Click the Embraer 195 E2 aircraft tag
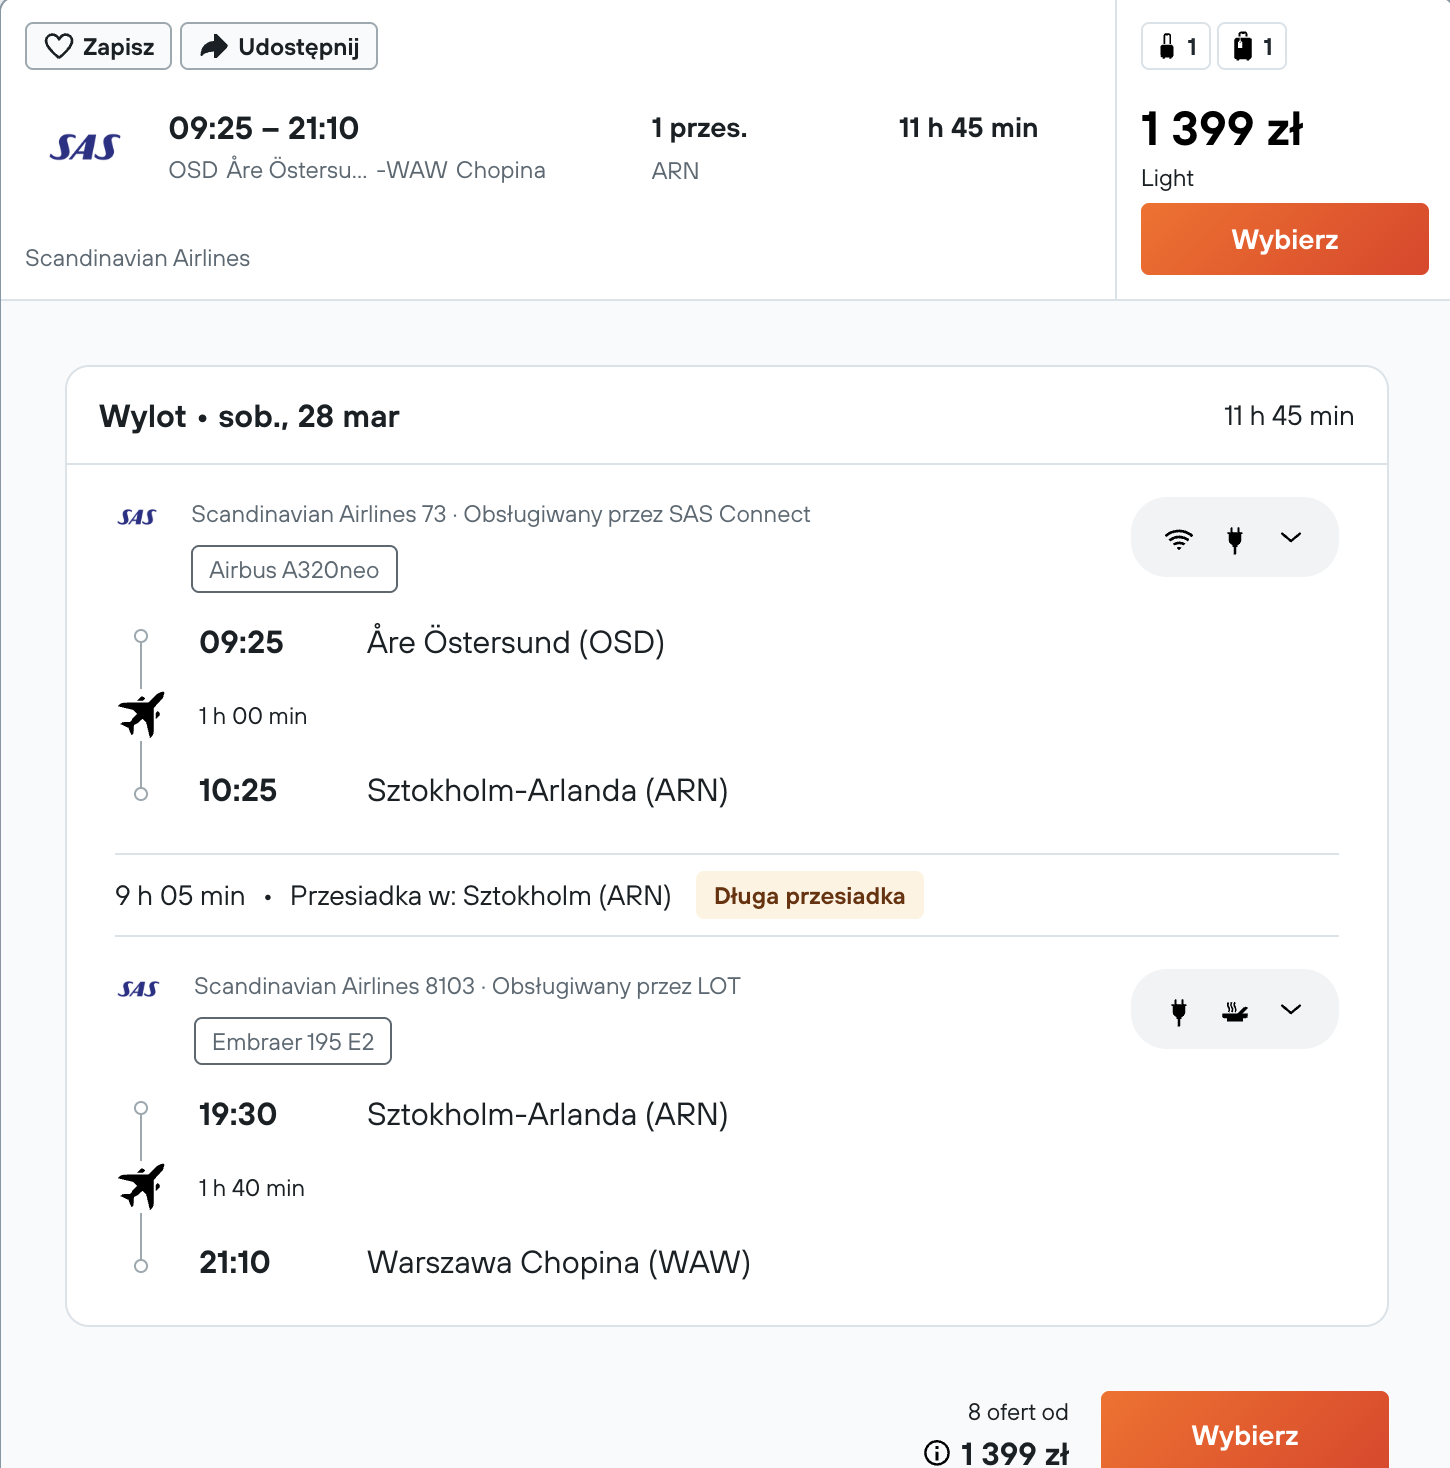Image resolution: width=1450 pixels, height=1468 pixels. coord(292,1041)
